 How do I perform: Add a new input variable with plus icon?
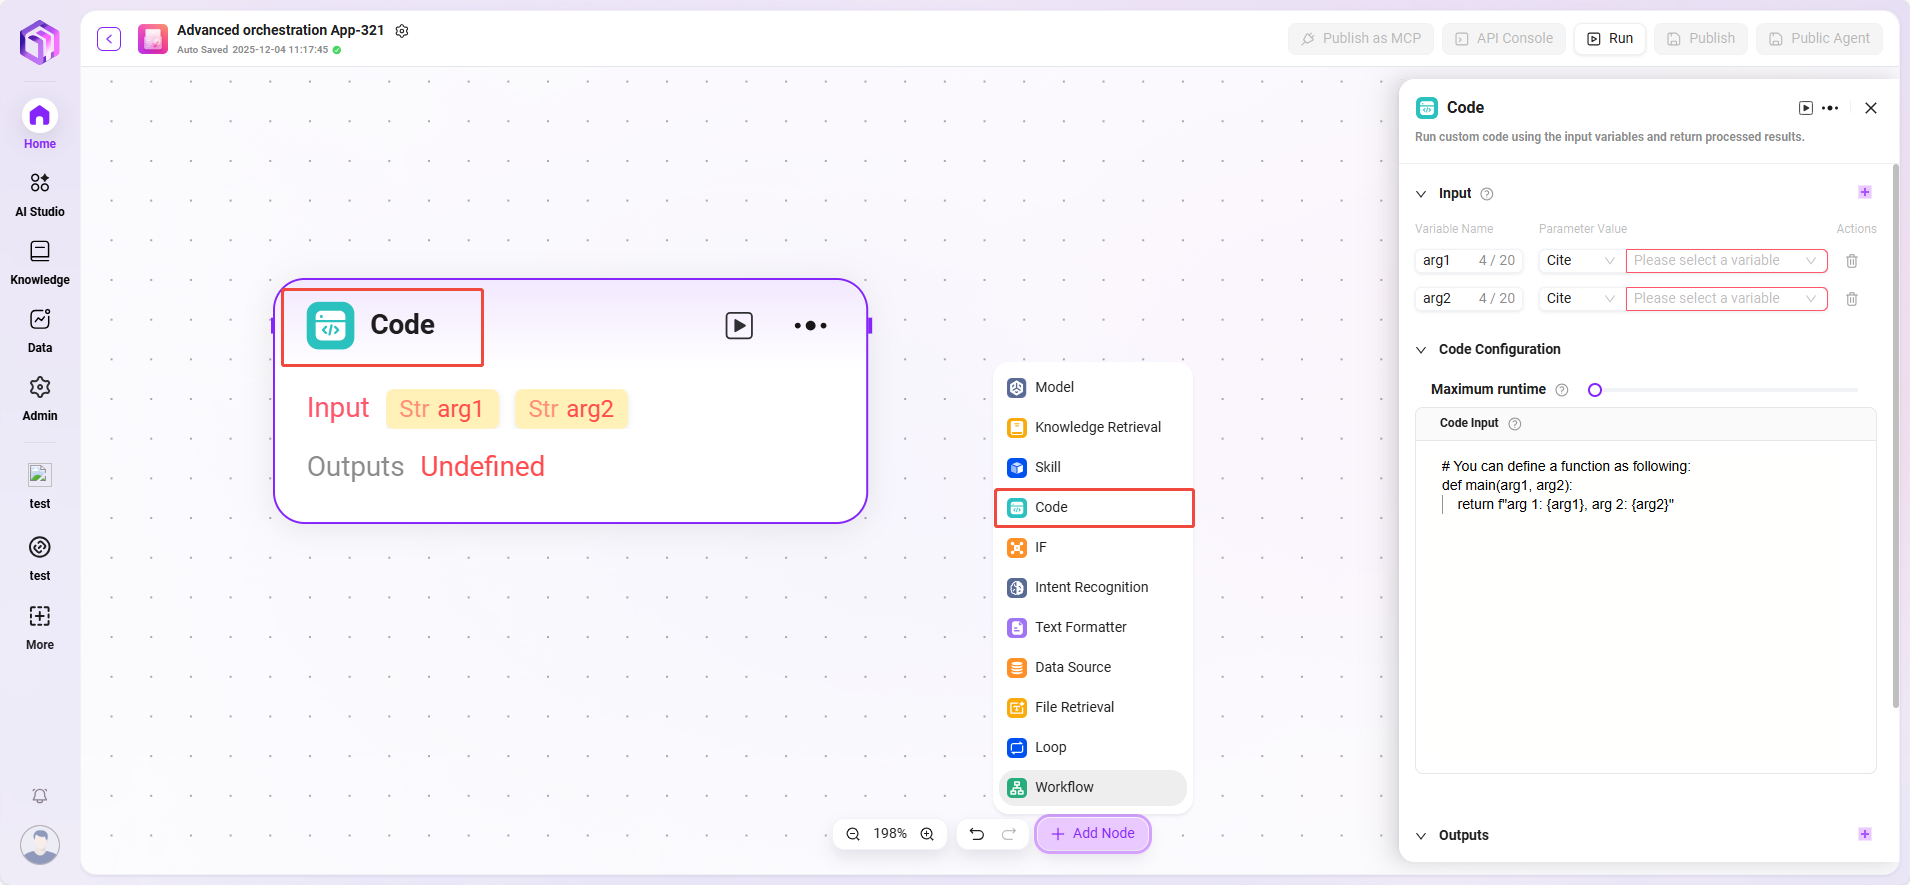point(1864,192)
